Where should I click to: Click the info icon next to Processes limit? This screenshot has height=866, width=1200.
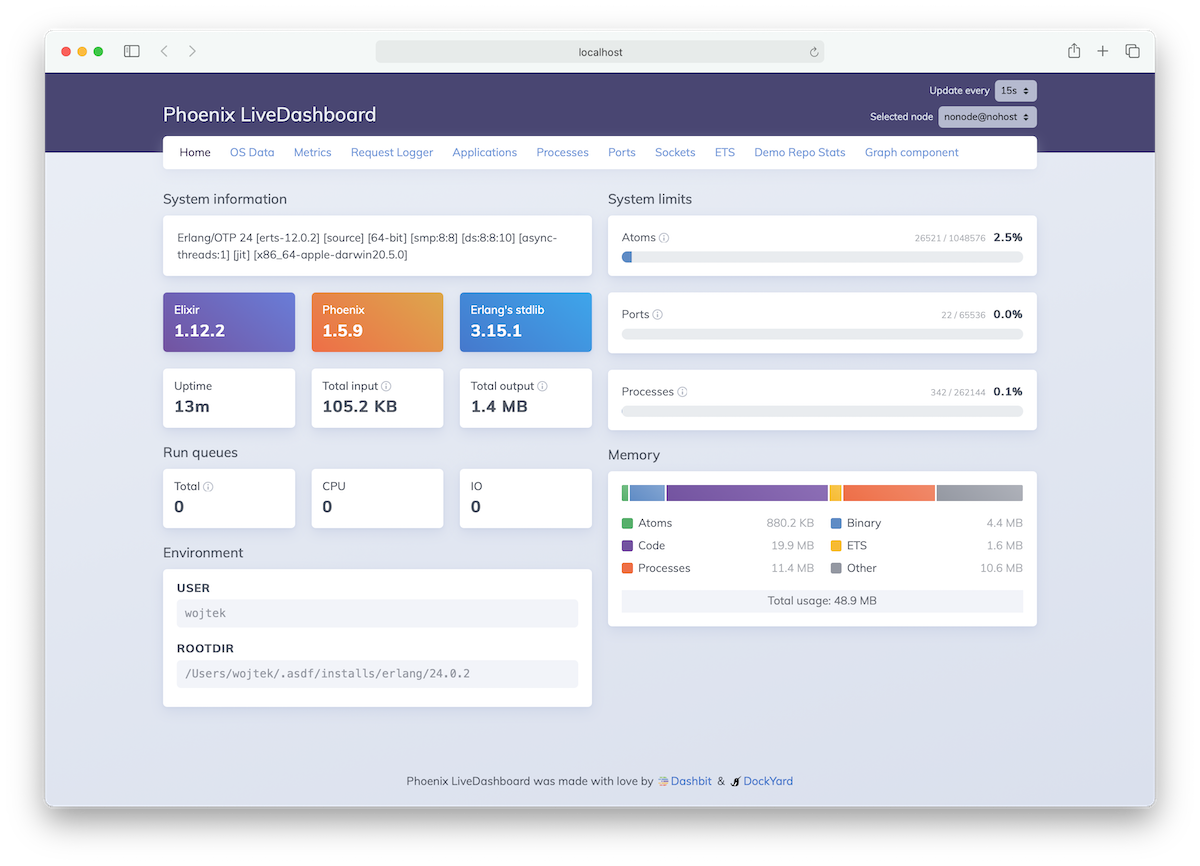coord(682,392)
